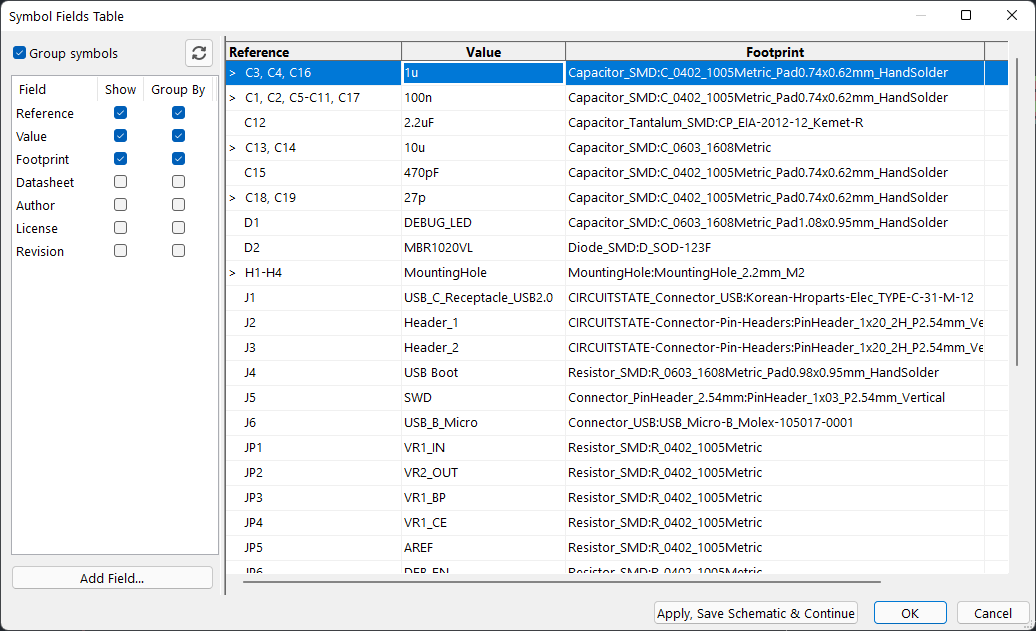Image resolution: width=1036 pixels, height=631 pixels.
Task: Uncheck Group By for the Reference field
Action: [178, 113]
